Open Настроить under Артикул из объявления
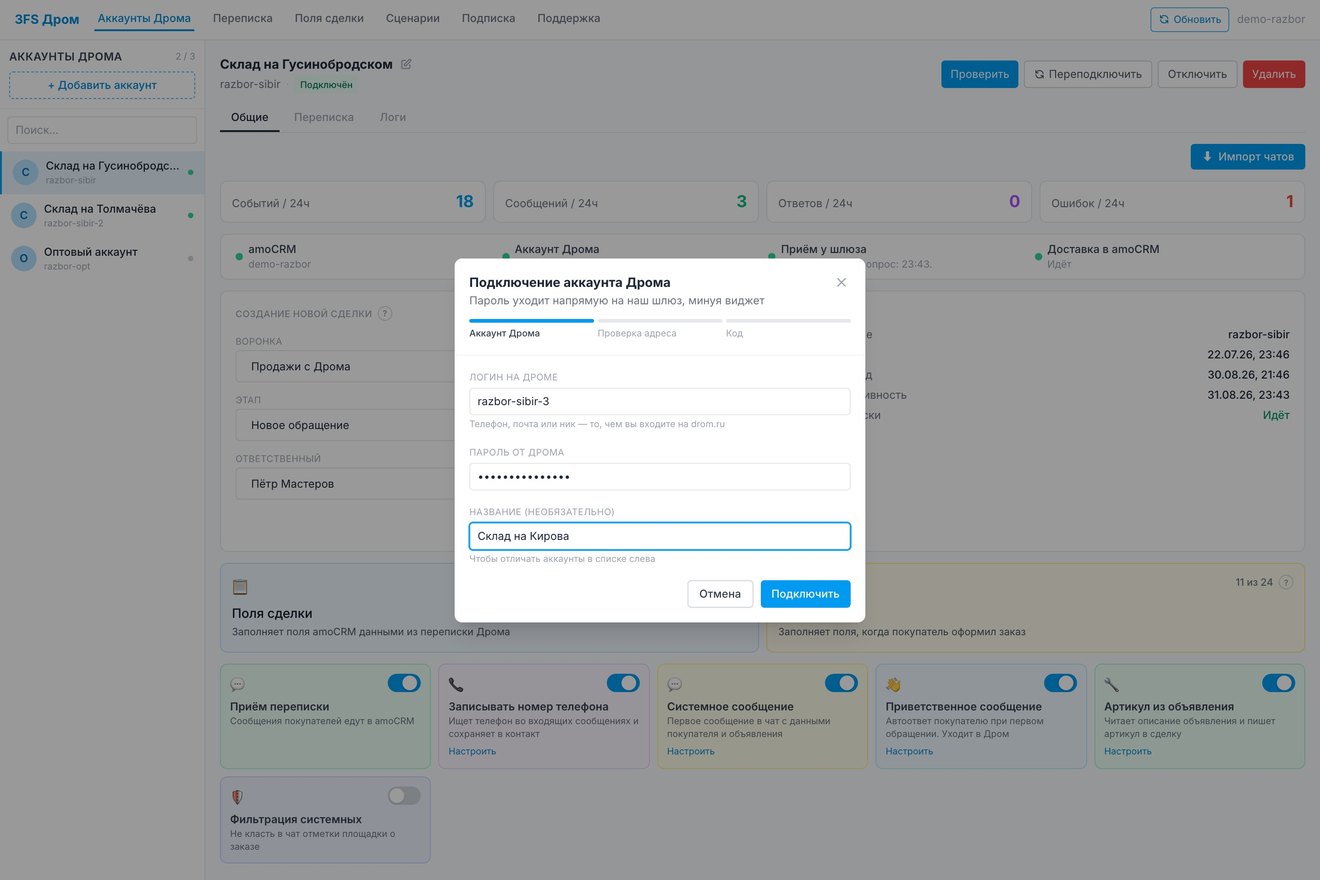Viewport: 1320px width, 880px height. click(1128, 751)
